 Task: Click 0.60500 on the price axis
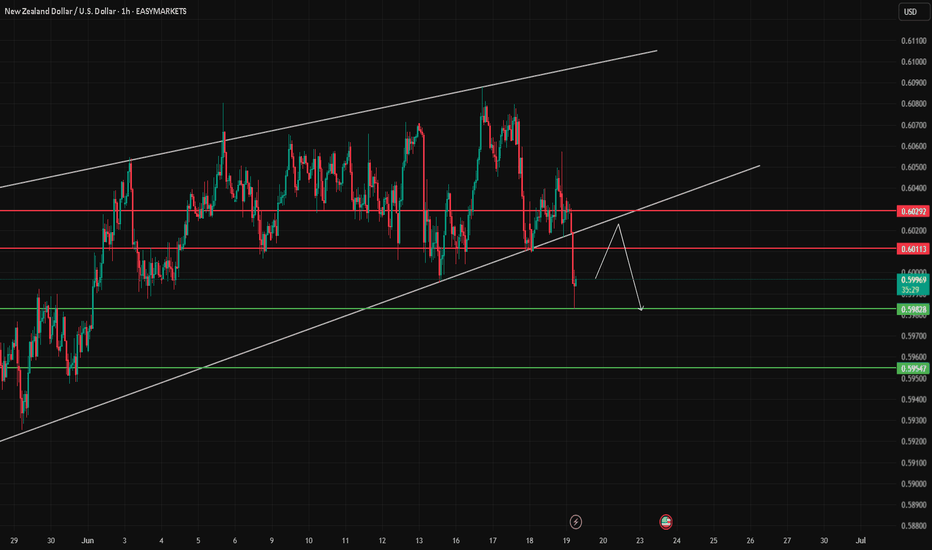[x=914, y=167]
